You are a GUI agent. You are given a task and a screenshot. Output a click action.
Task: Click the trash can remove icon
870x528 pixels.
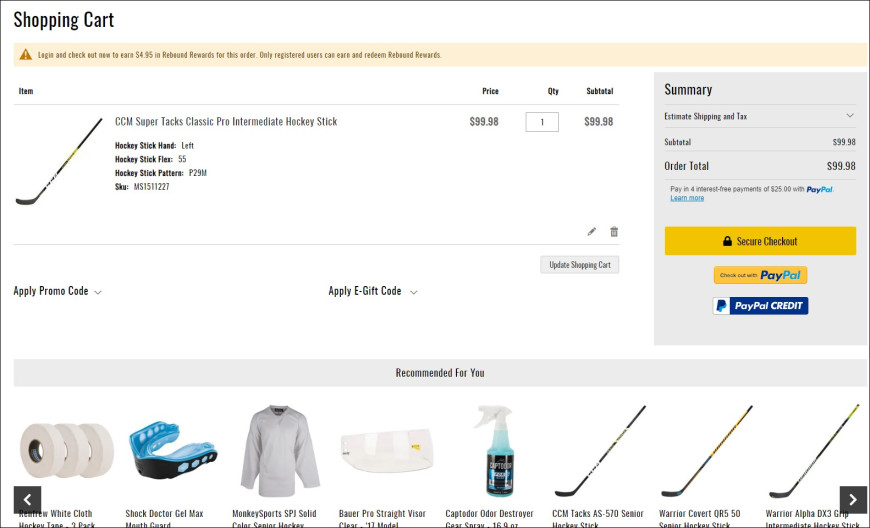(614, 232)
